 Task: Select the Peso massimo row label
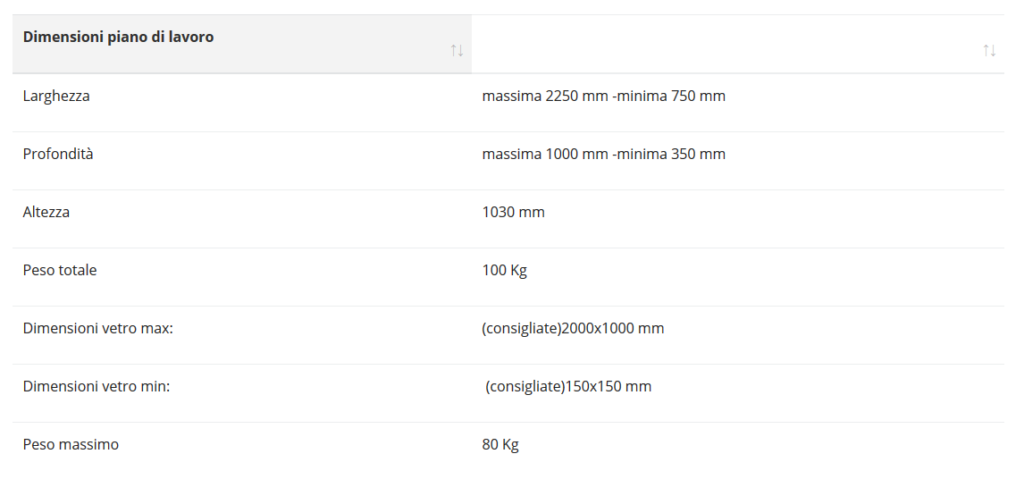pos(70,444)
